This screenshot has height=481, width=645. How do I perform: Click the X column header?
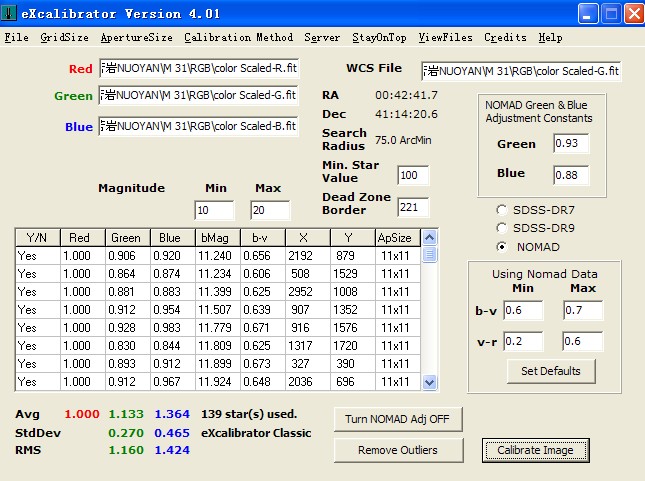tap(308, 238)
